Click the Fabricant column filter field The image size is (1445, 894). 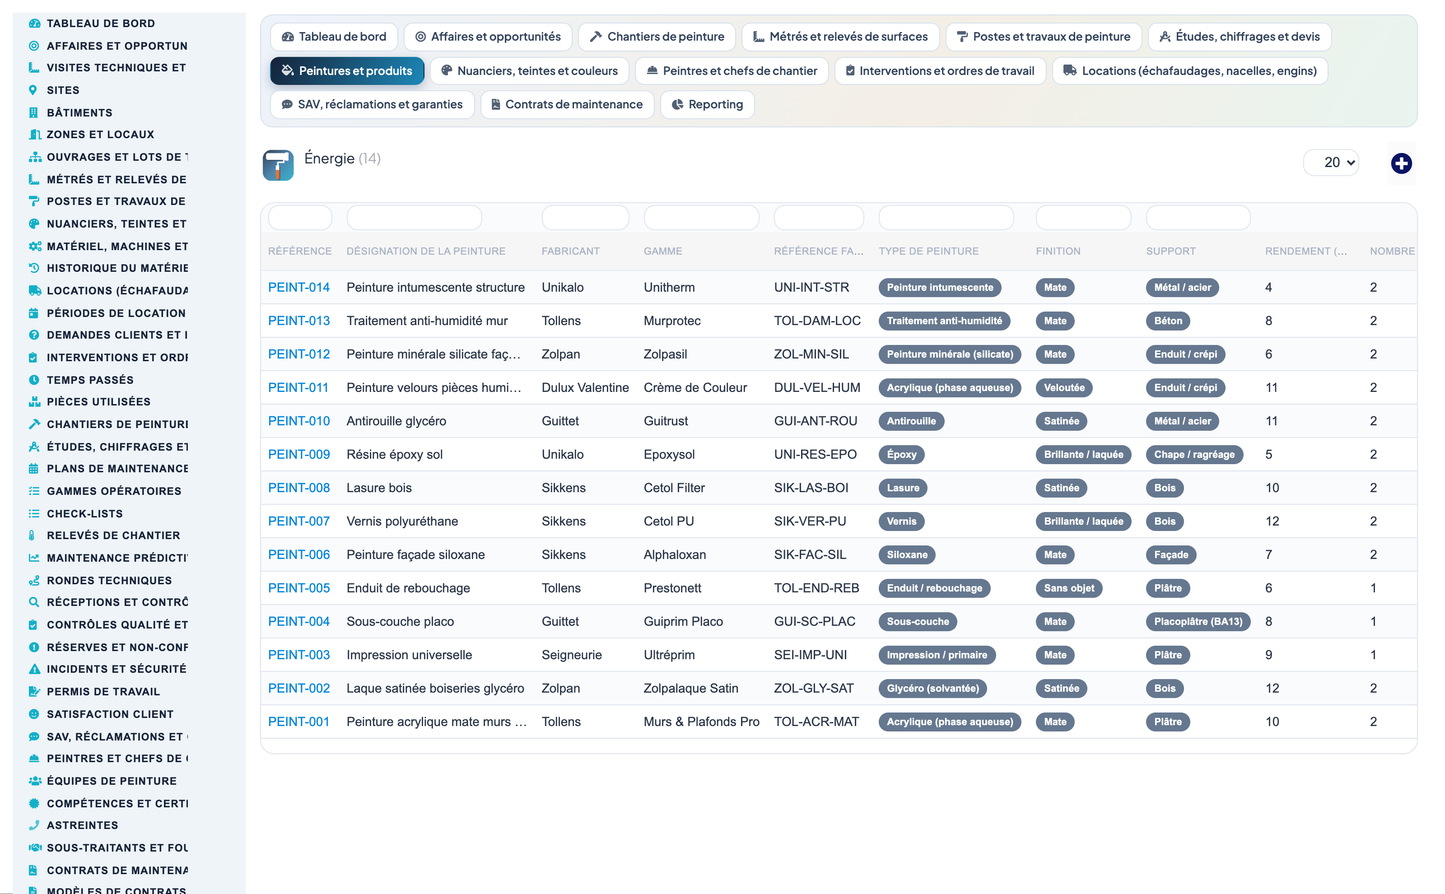click(x=585, y=217)
